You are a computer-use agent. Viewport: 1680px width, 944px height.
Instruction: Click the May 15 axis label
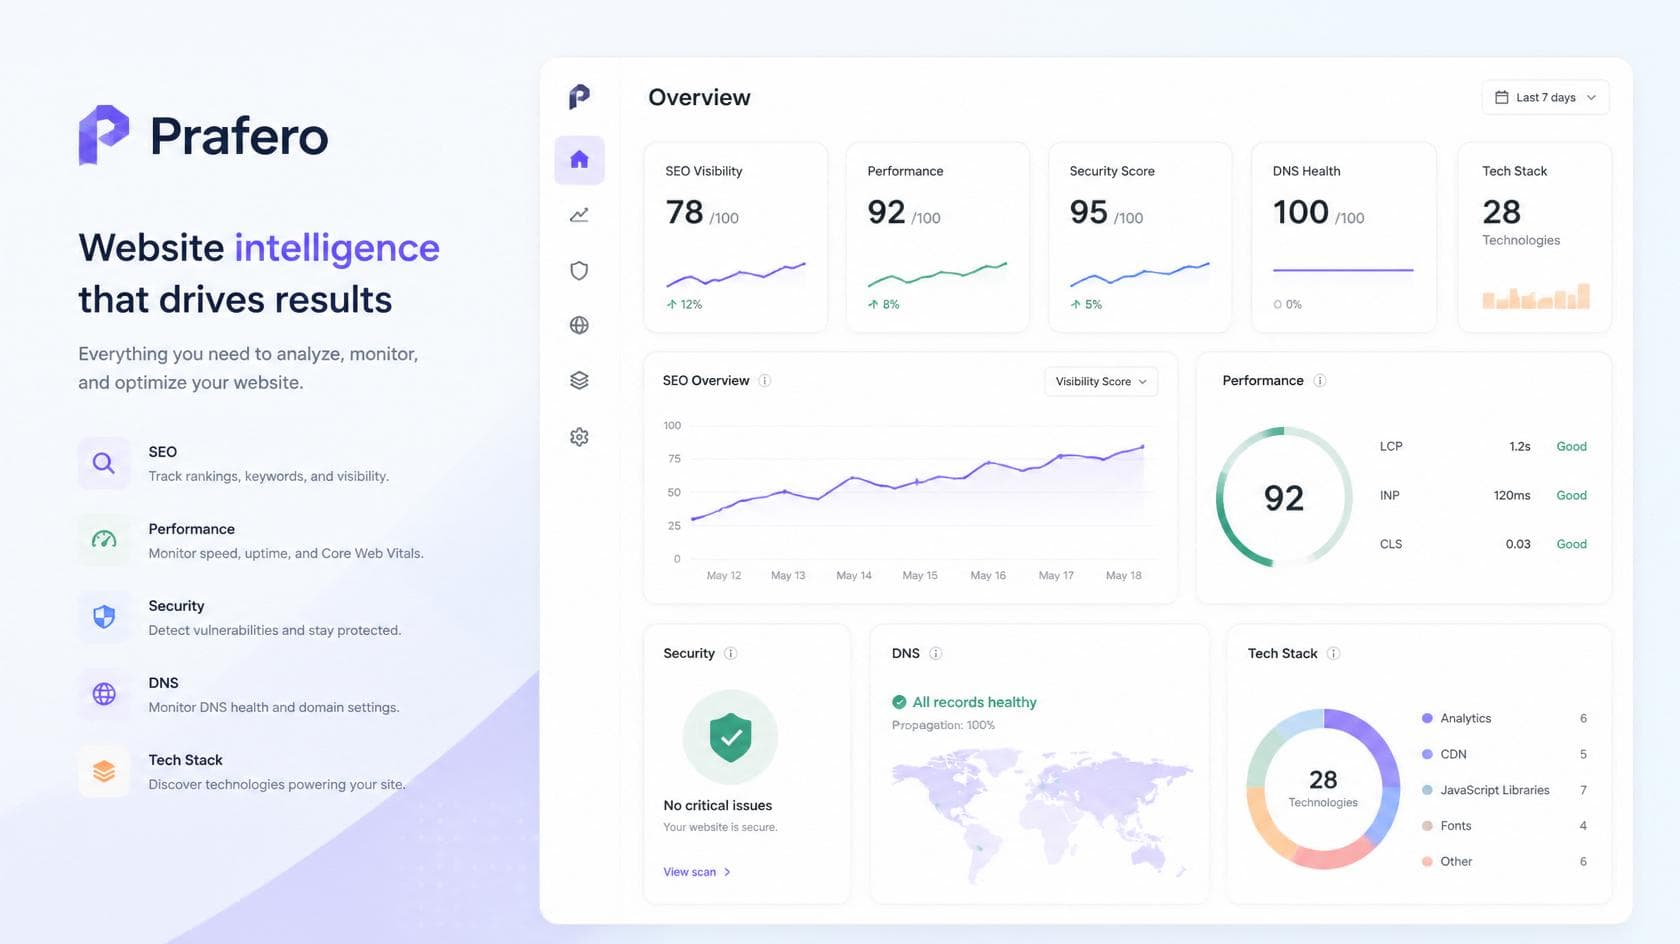(920, 575)
